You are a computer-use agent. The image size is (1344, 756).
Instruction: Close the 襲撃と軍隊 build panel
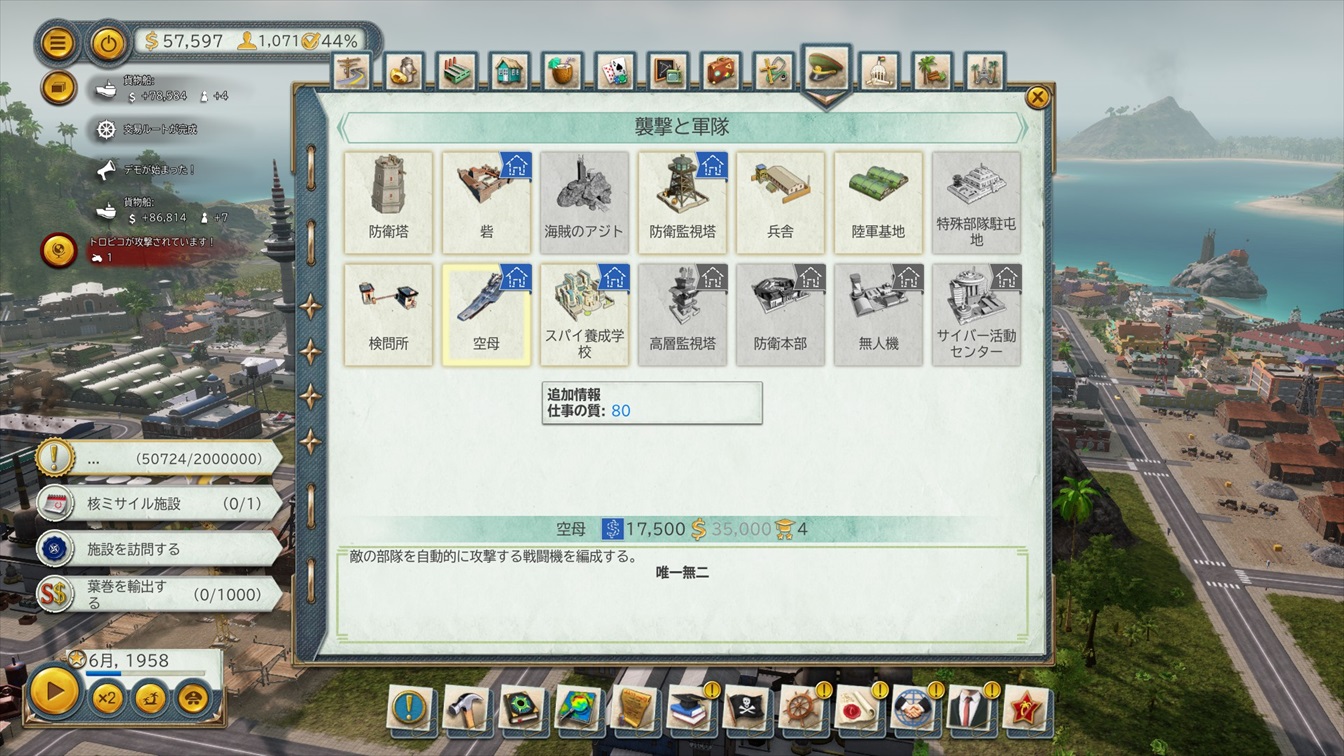(x=1038, y=97)
